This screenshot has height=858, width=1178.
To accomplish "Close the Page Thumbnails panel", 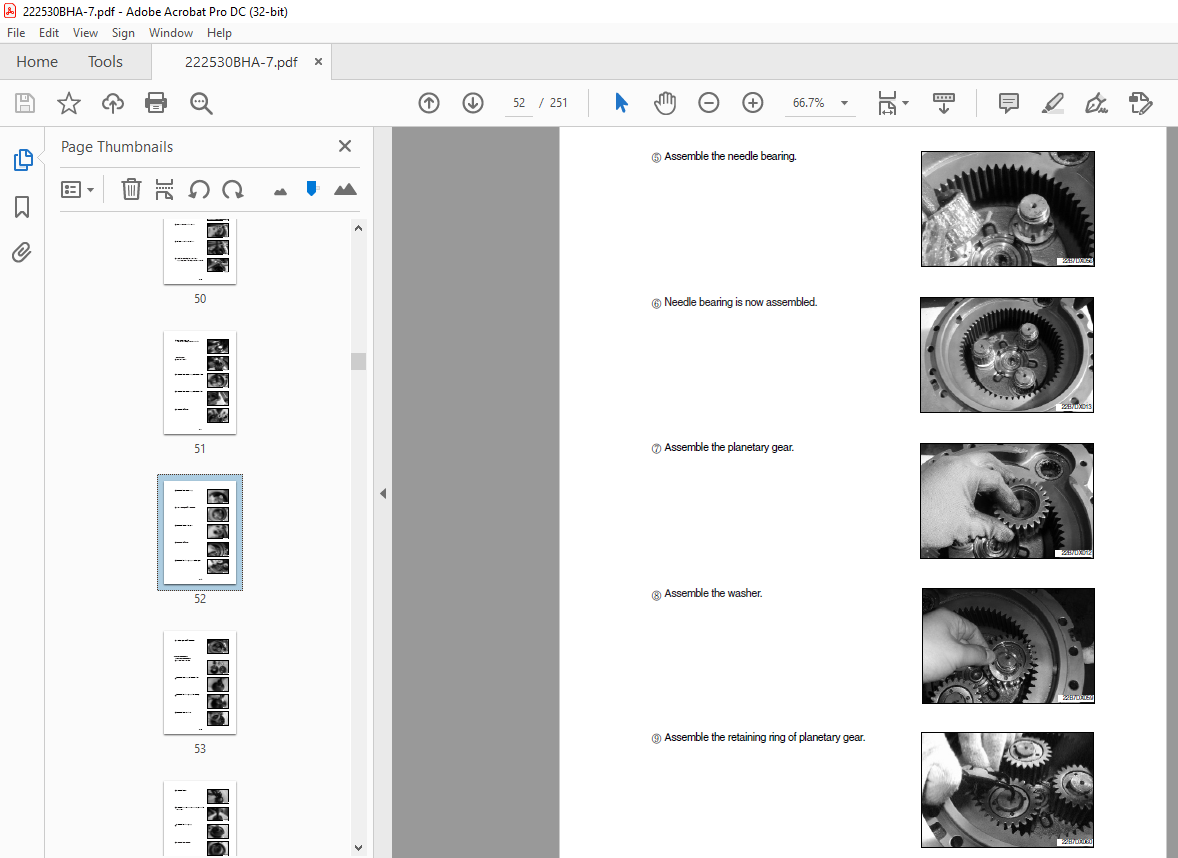I will (345, 147).
